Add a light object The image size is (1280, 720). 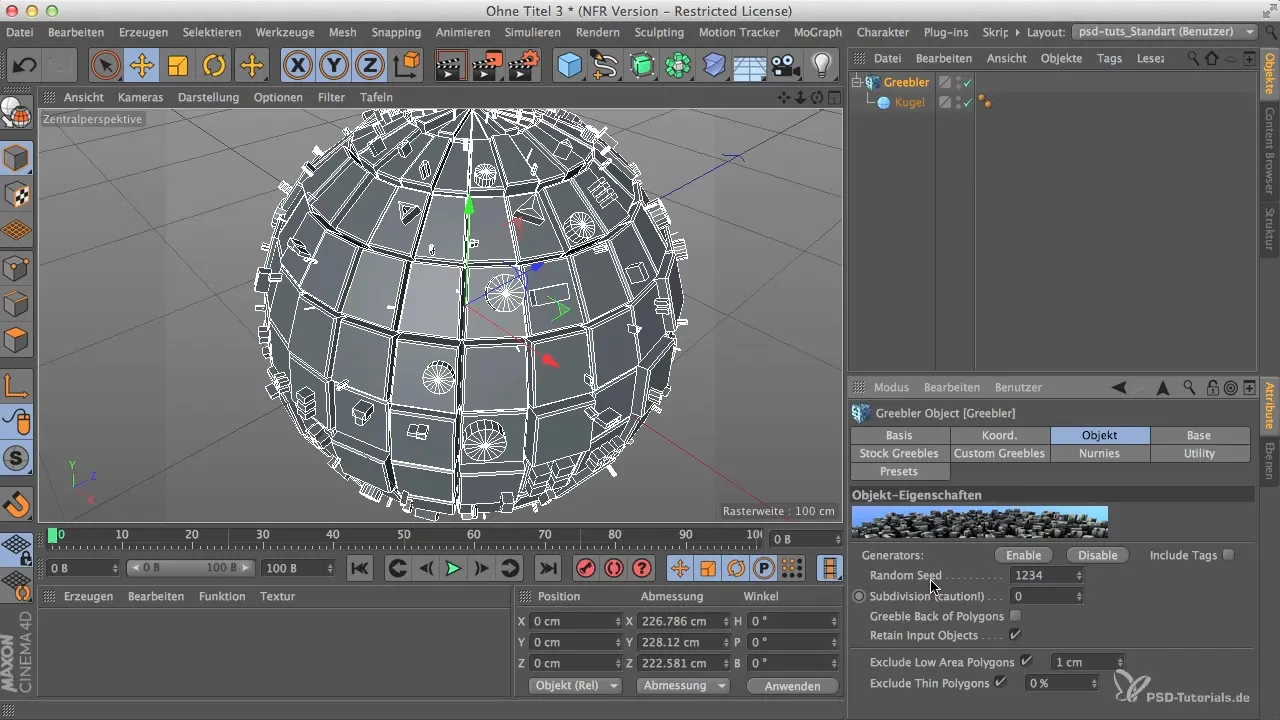(x=821, y=66)
